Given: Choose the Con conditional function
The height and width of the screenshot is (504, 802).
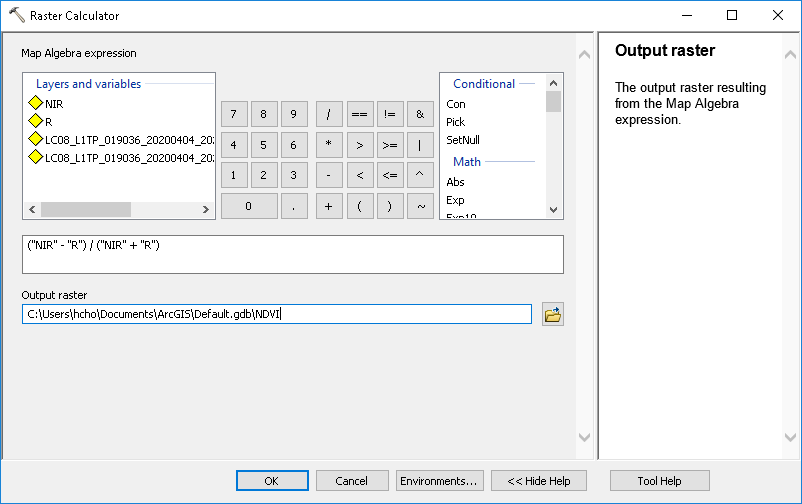Looking at the screenshot, I should pos(456,104).
